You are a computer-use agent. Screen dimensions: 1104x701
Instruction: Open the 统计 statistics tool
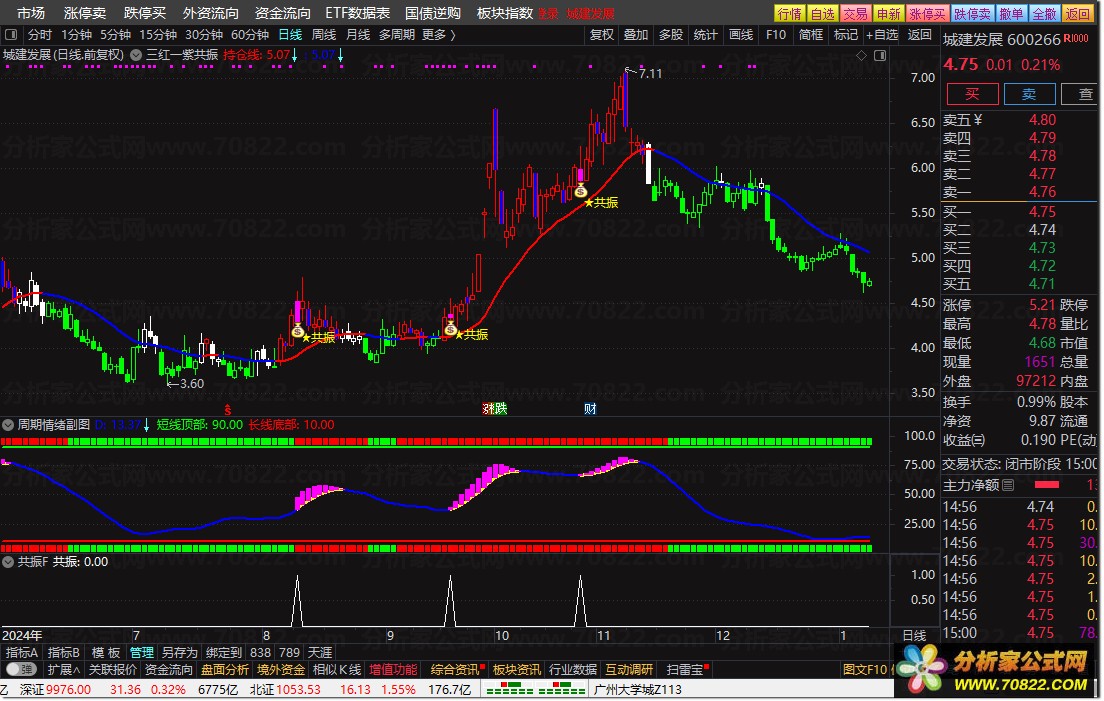[705, 34]
